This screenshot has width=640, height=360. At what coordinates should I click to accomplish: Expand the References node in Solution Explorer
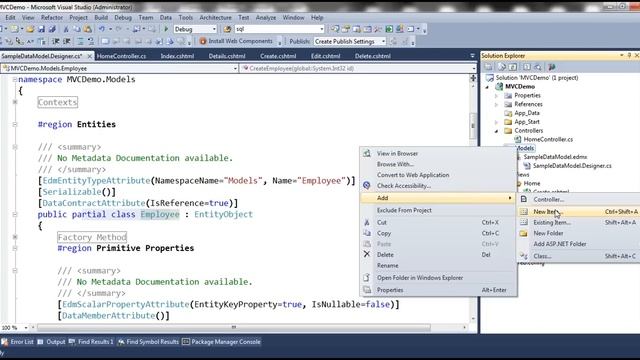click(x=496, y=104)
